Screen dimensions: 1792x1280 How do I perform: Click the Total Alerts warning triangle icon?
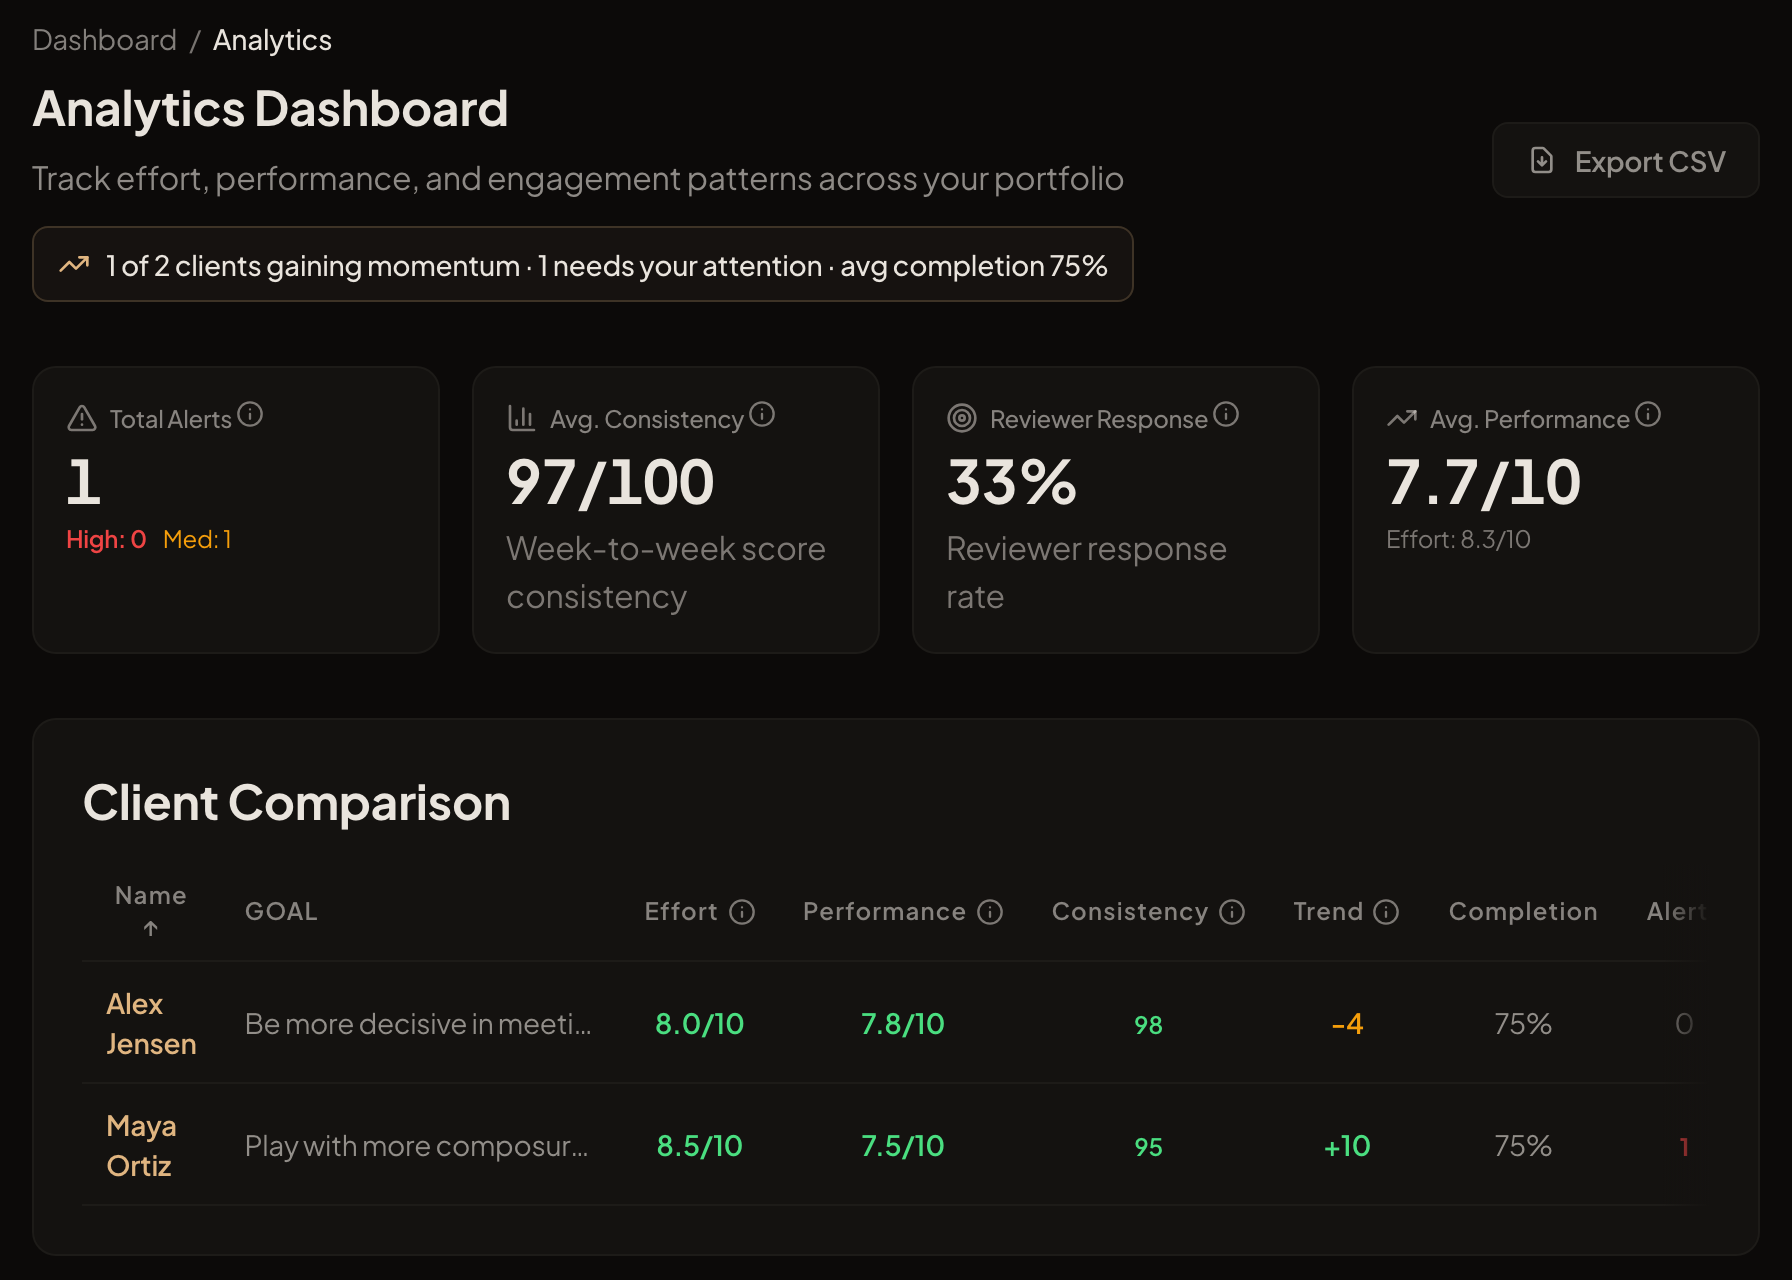click(x=82, y=418)
